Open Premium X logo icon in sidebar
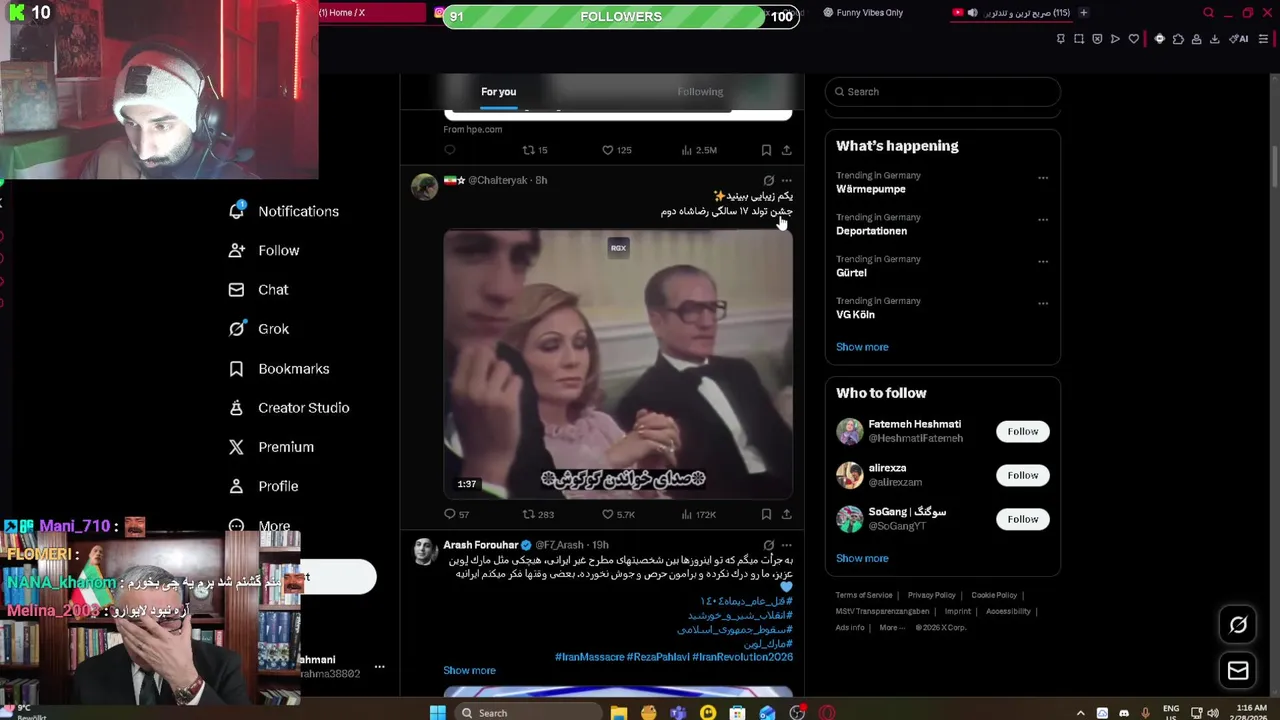1280x720 pixels. tap(236, 447)
